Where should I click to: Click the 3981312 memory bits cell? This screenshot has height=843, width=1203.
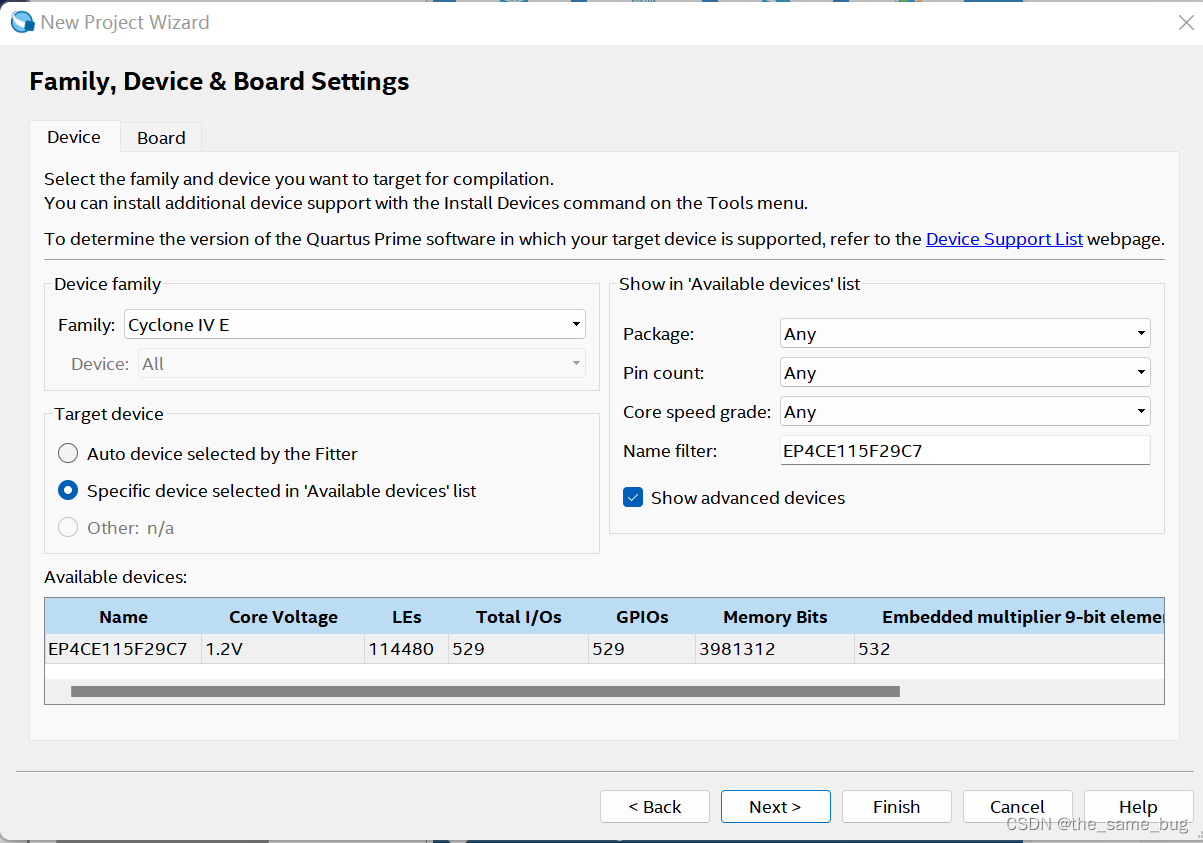[775, 648]
